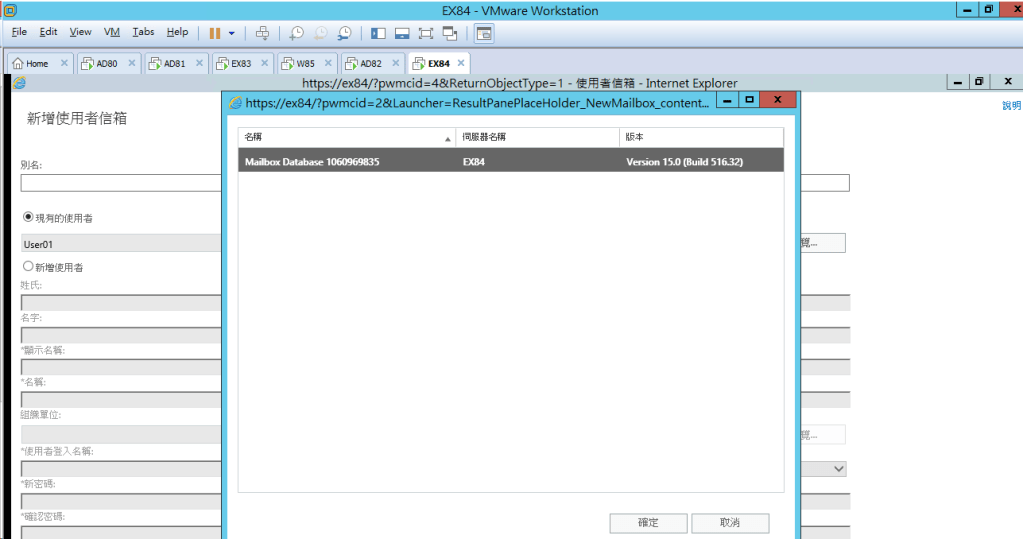Toggle the thumbnail bar view icon

tap(402, 33)
